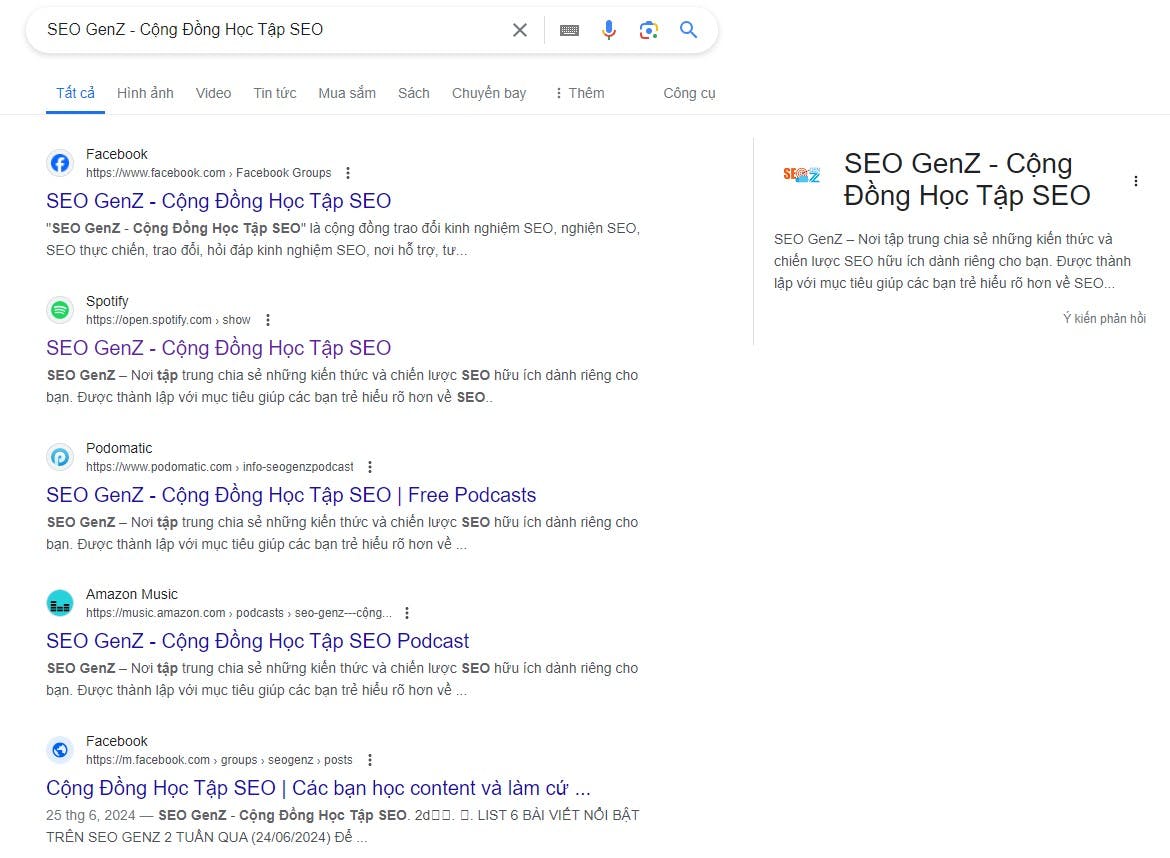Click the on-screen keyboard icon
Viewport: 1170px width, 858px height.
tap(569, 30)
